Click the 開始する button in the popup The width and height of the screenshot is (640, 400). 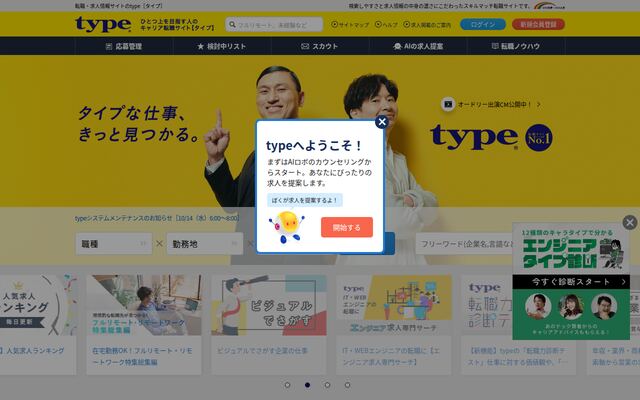347,227
